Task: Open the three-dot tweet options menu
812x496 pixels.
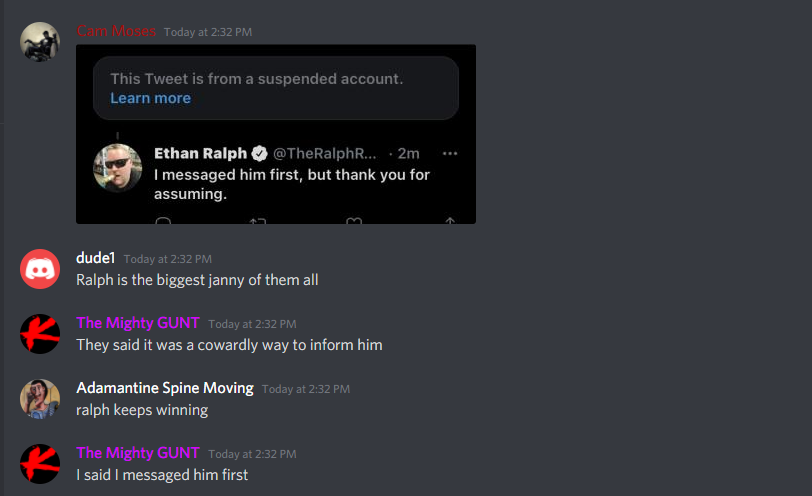Action: [450, 153]
